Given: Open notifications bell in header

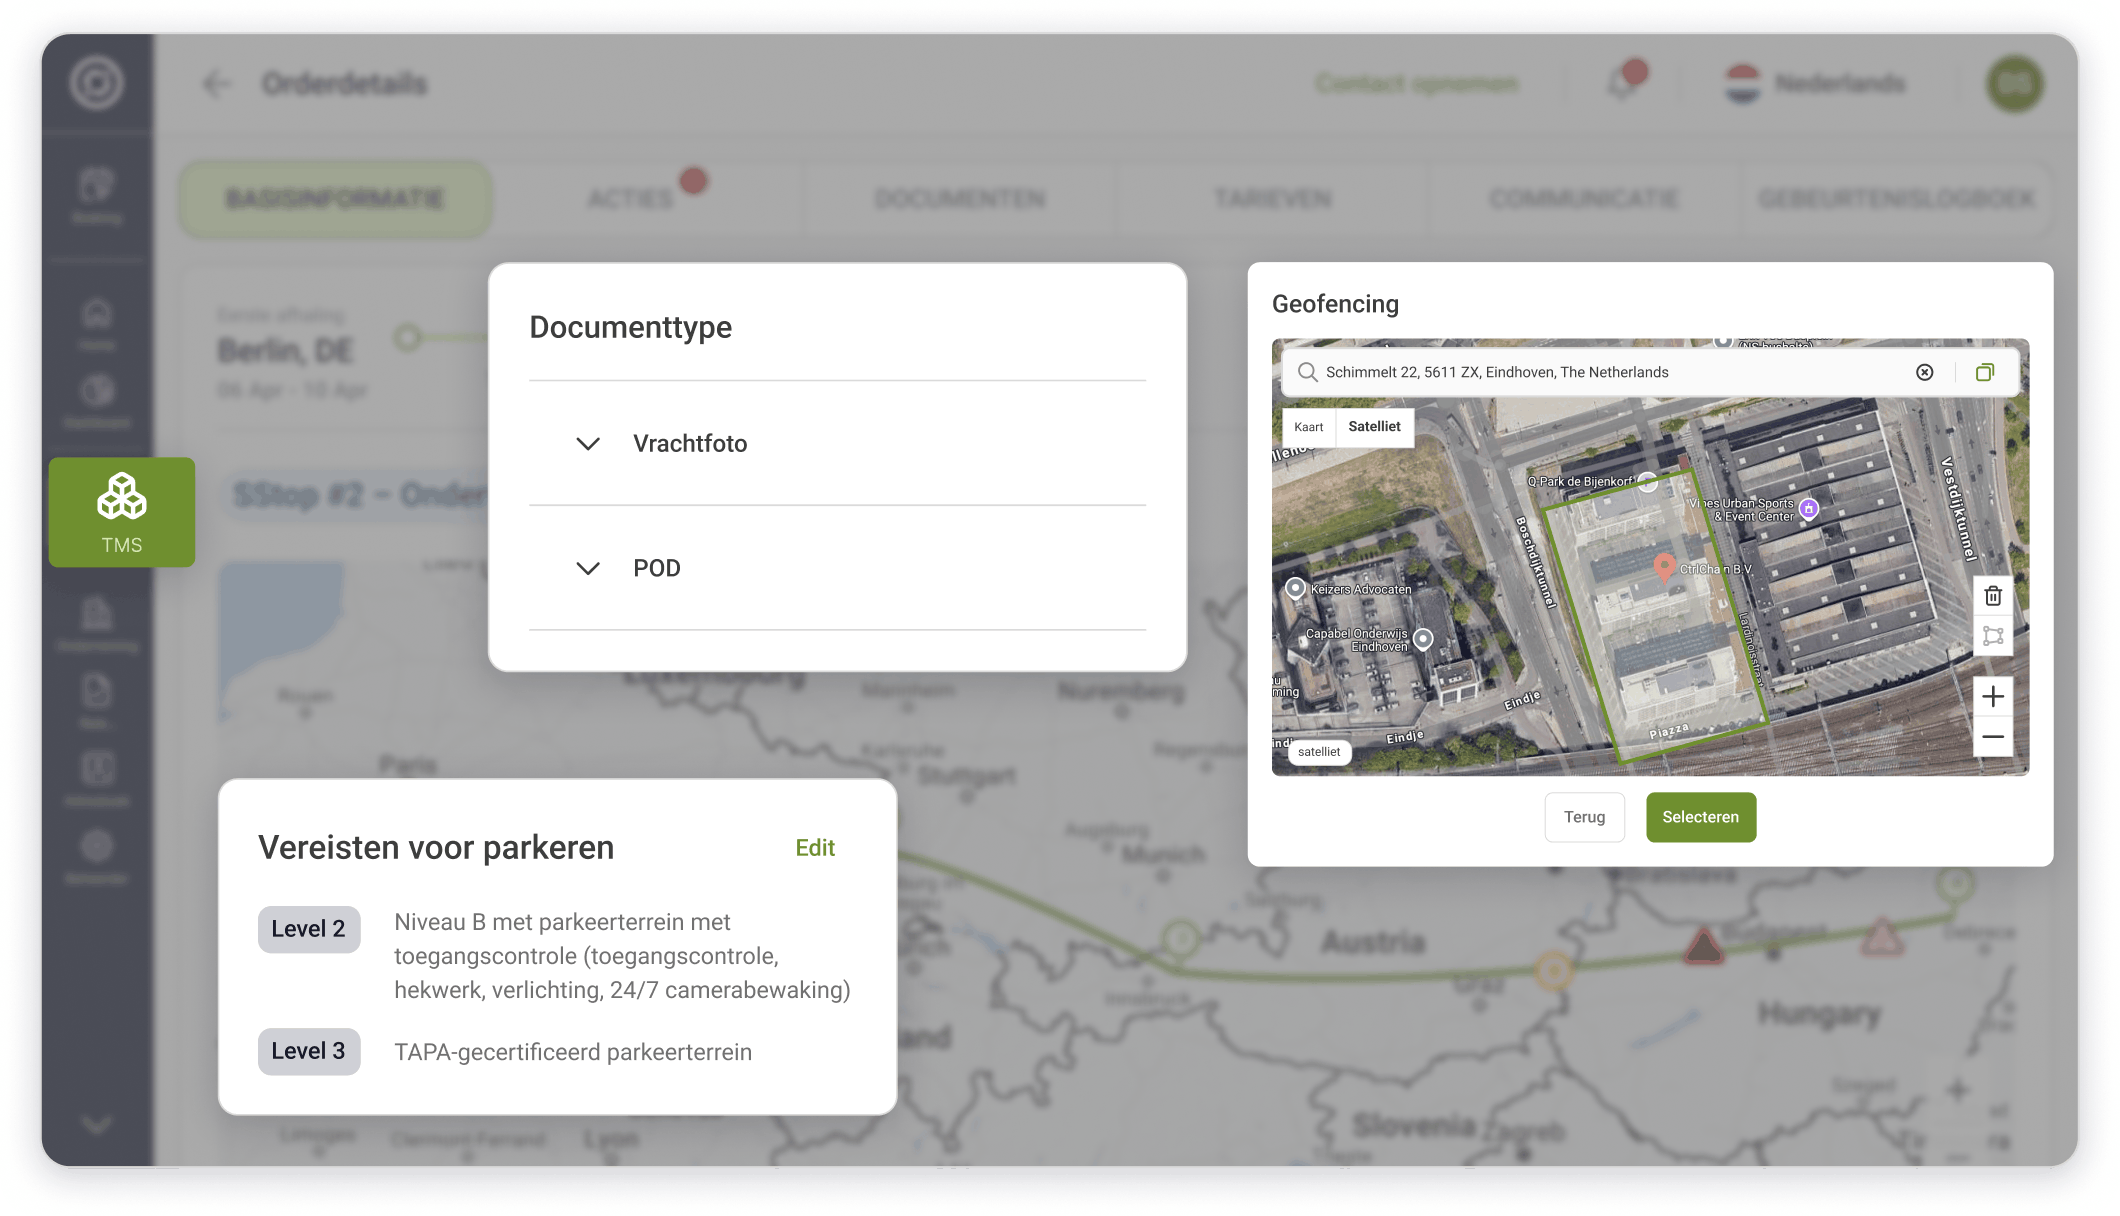Looking at the screenshot, I should pos(1624,84).
